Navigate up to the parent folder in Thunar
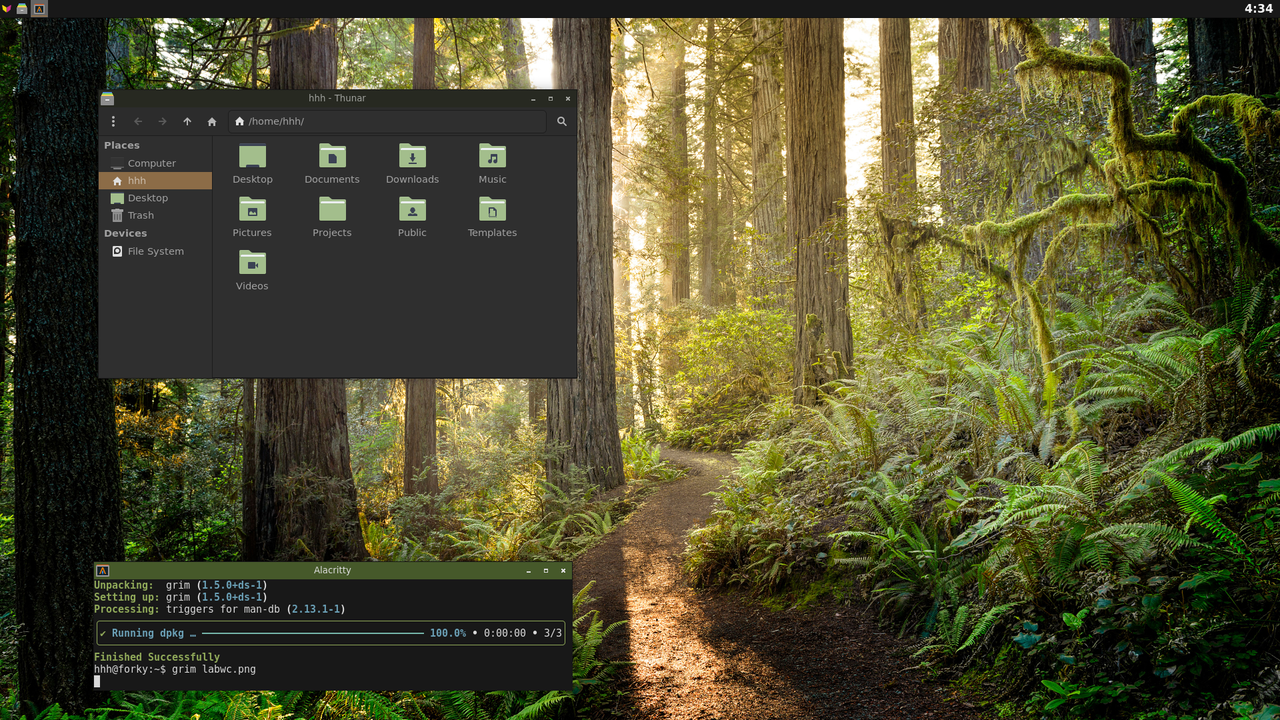This screenshot has width=1280, height=720. 187,122
